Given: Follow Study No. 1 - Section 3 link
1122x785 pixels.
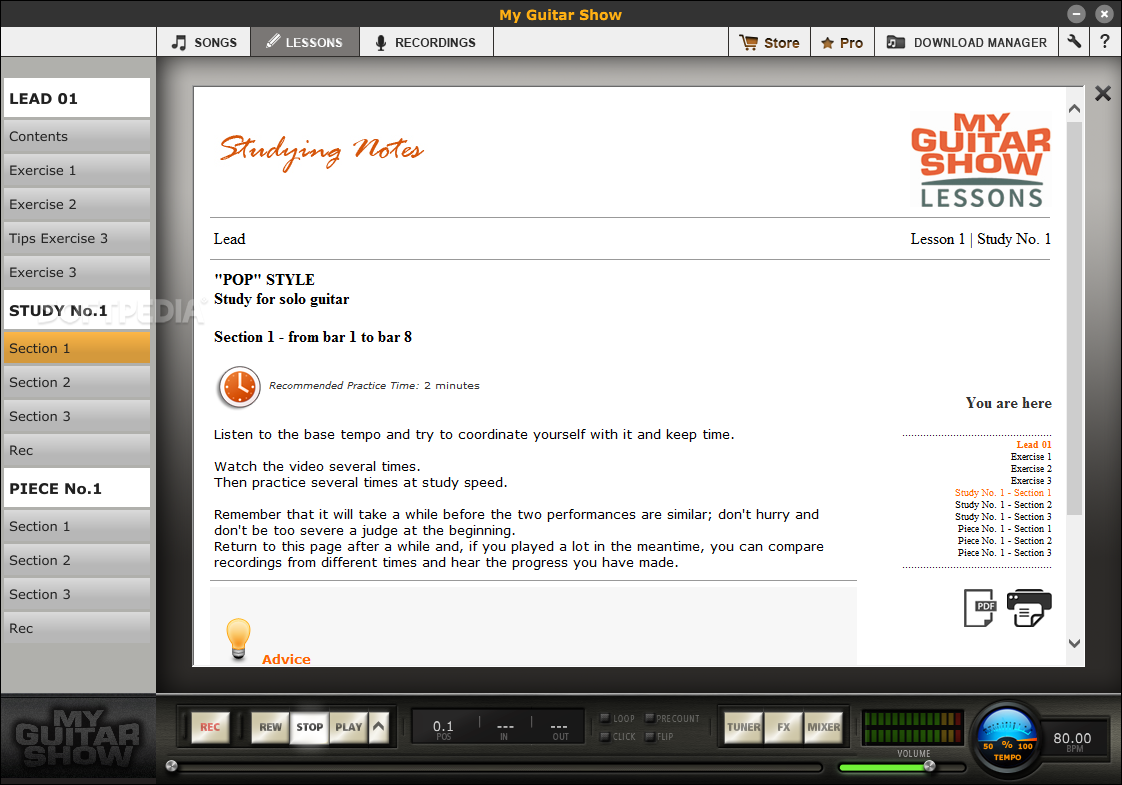Looking at the screenshot, I should tap(1003, 517).
